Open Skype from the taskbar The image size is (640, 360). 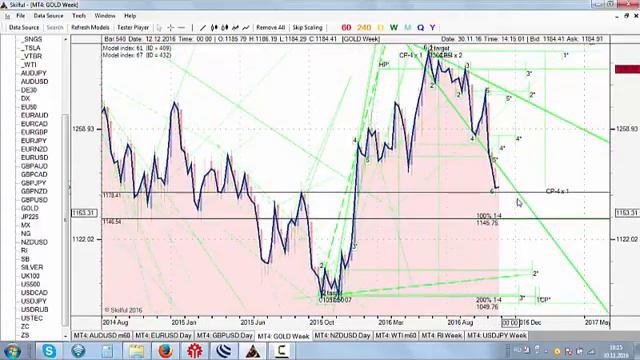pos(49,351)
